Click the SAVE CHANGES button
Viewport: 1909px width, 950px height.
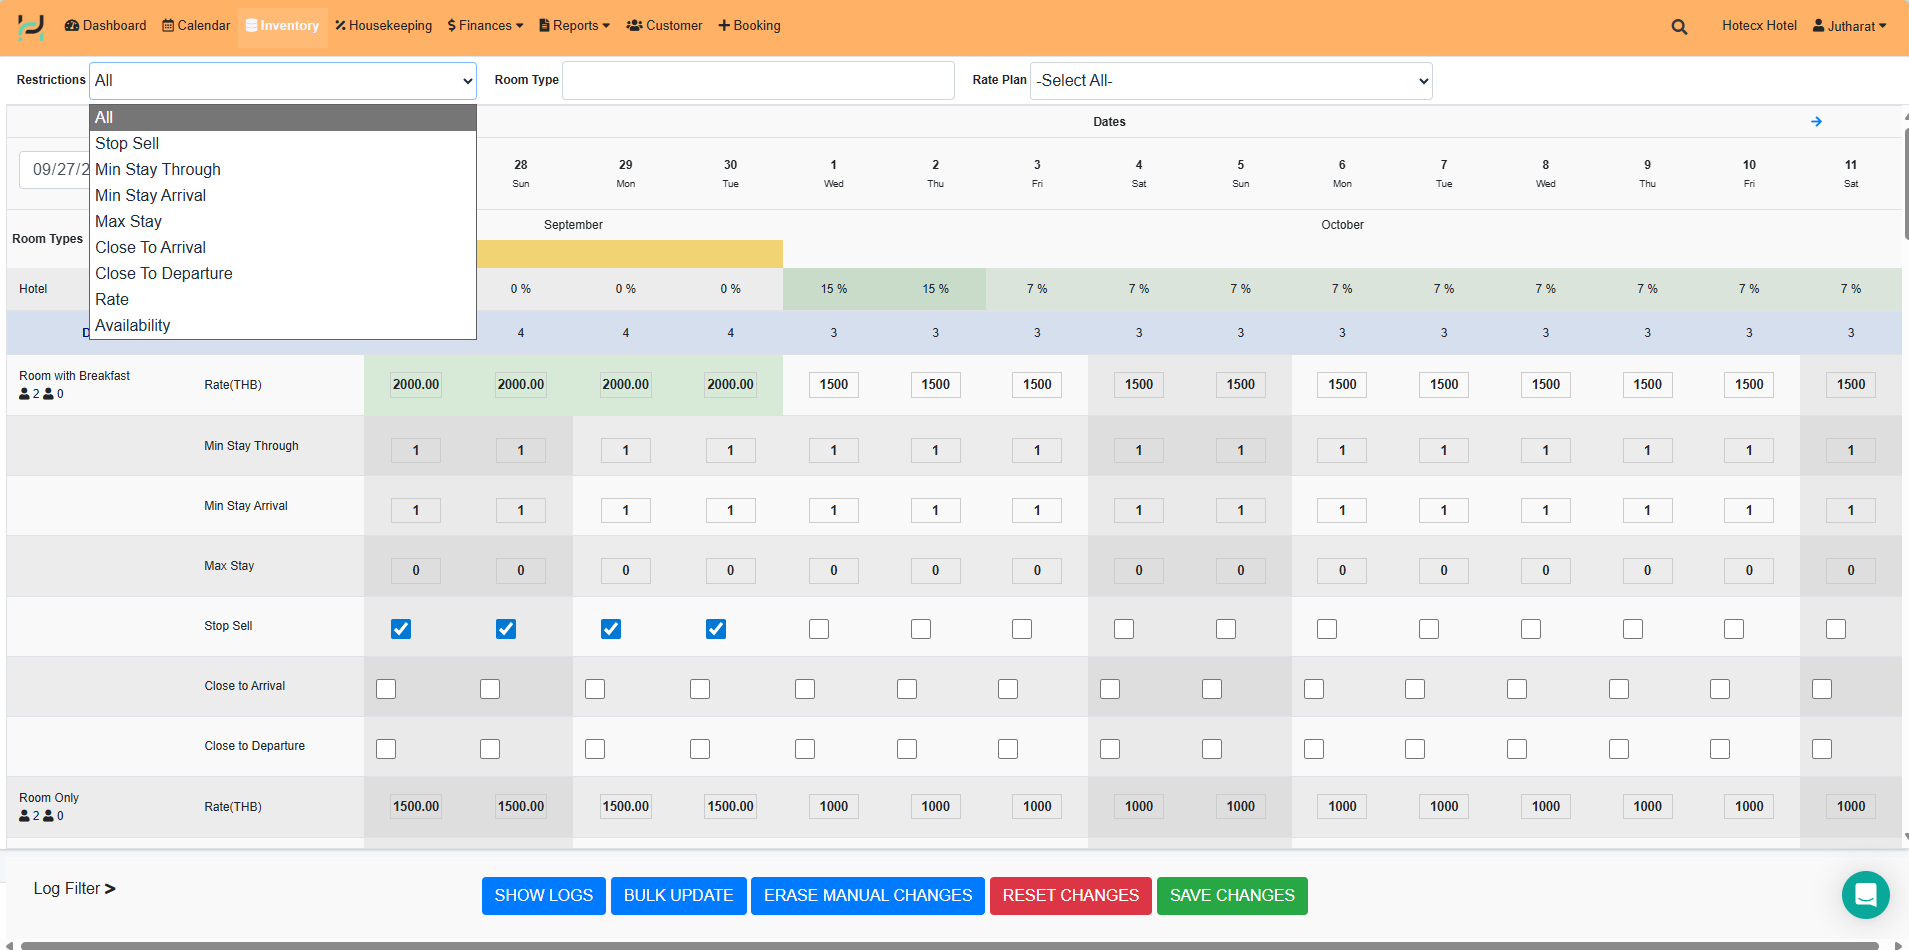1231,896
